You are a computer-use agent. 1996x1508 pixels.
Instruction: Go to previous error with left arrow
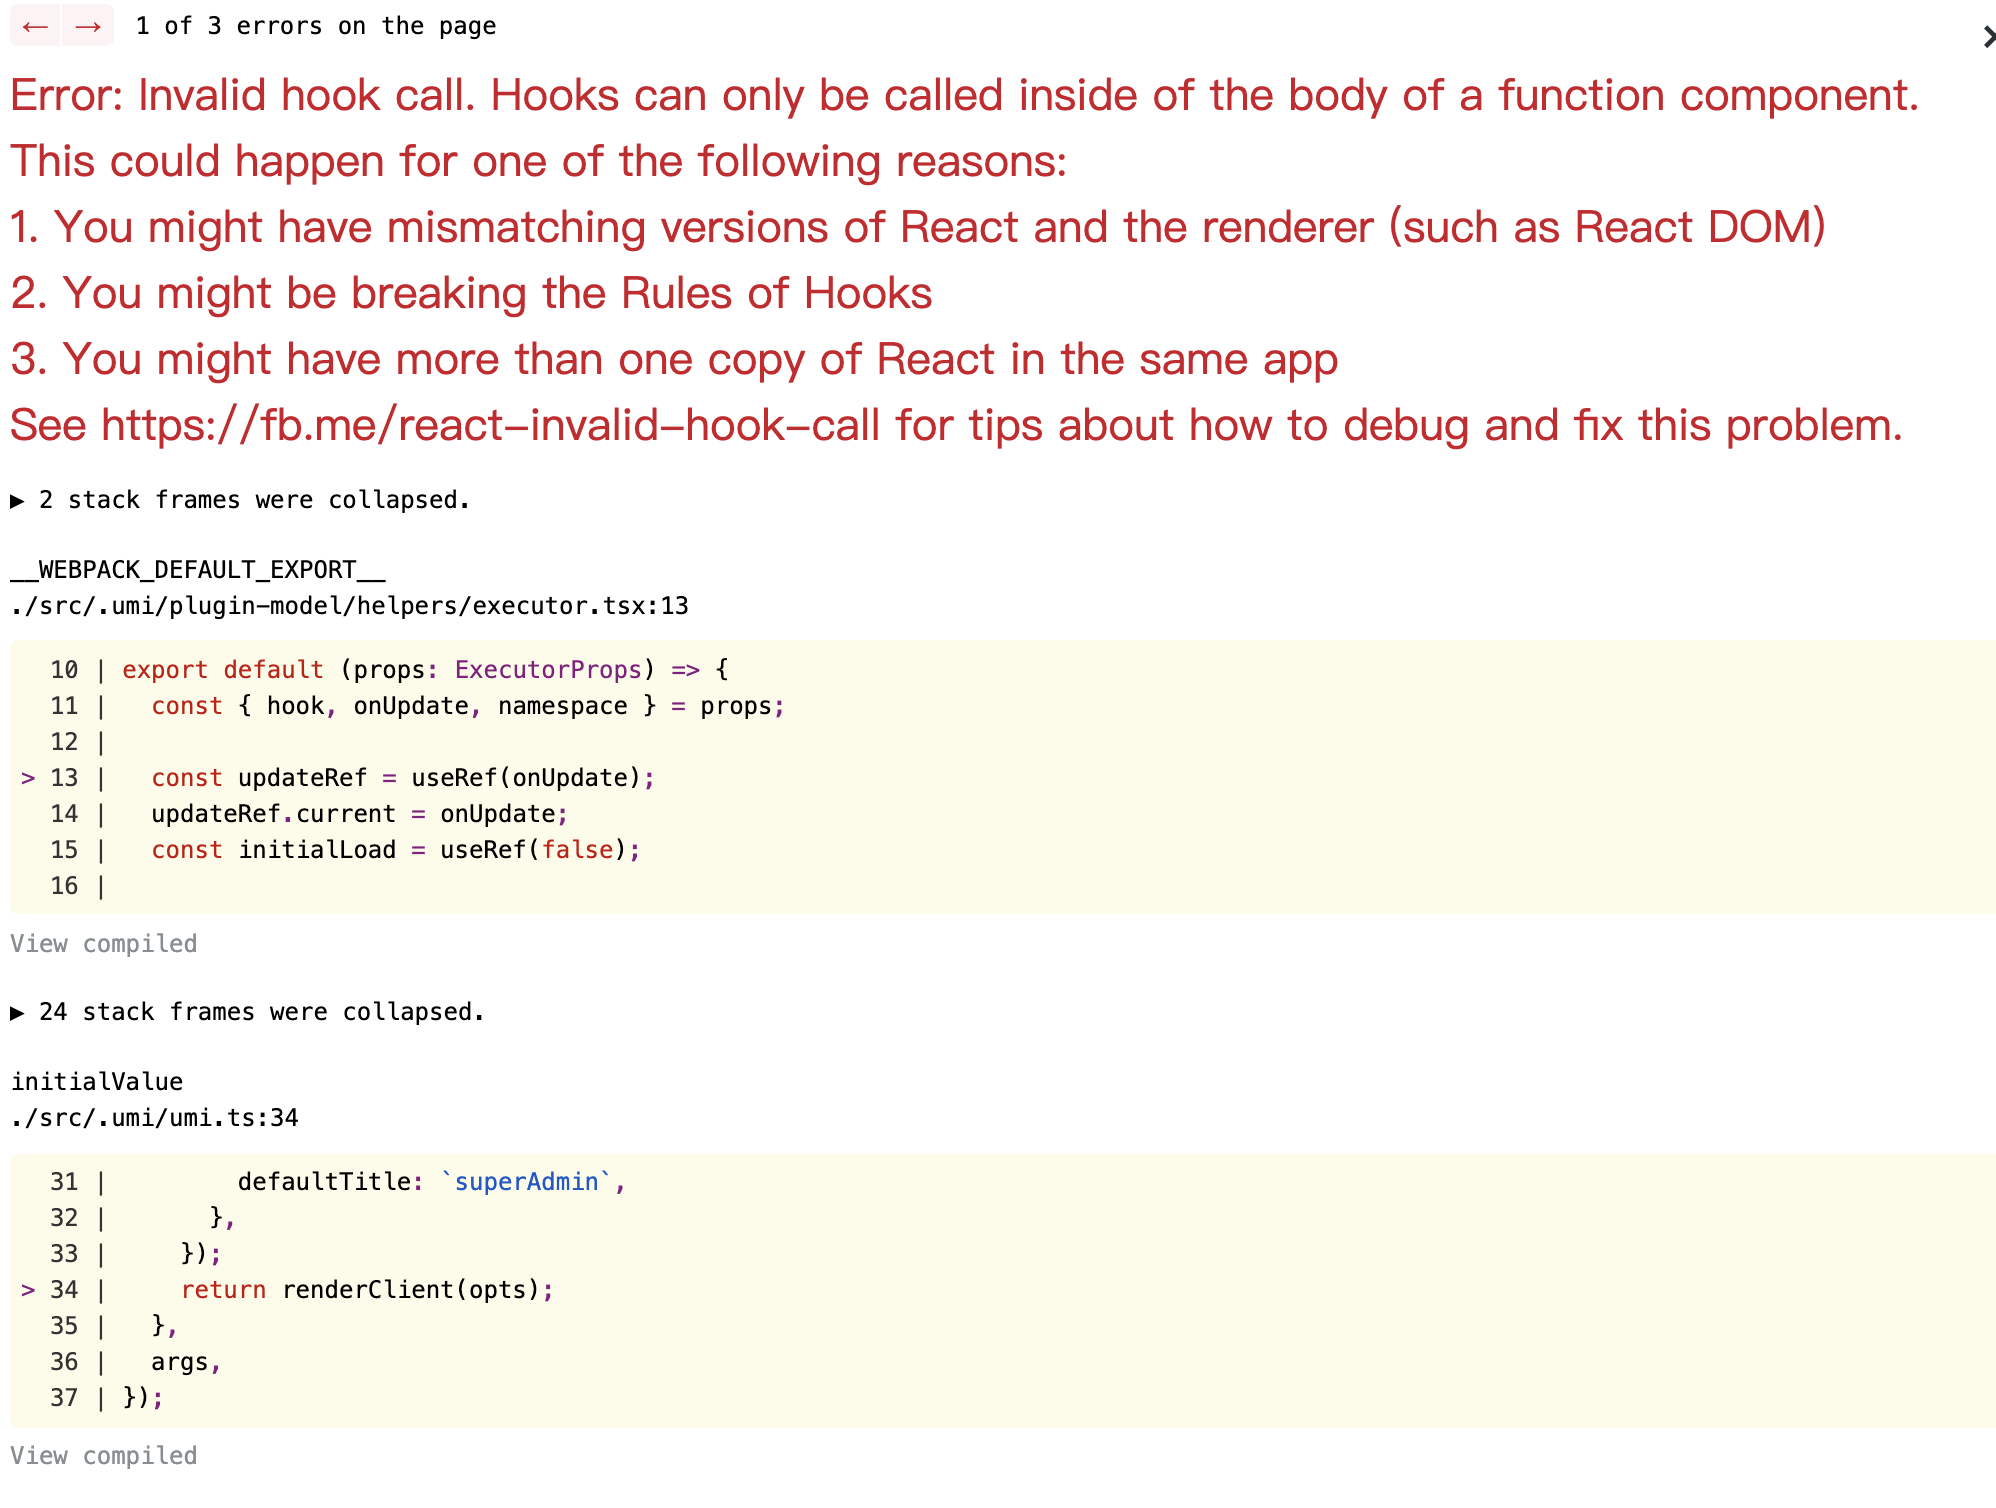click(35, 26)
